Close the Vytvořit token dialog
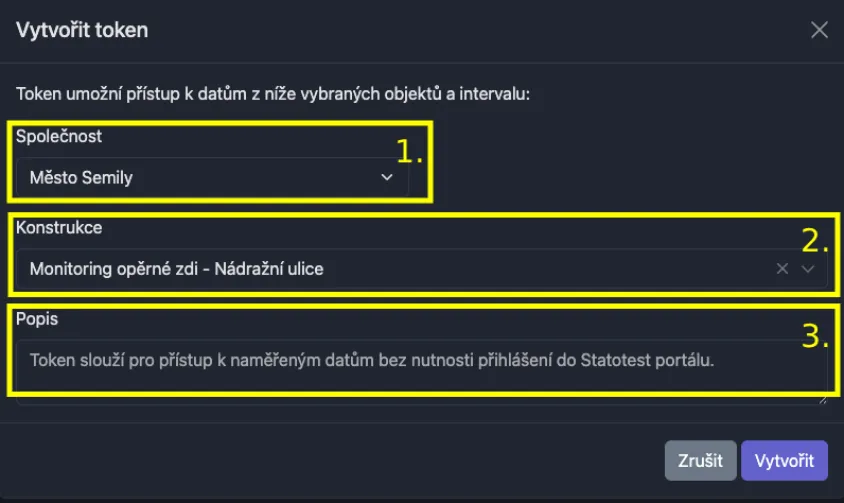 819,30
